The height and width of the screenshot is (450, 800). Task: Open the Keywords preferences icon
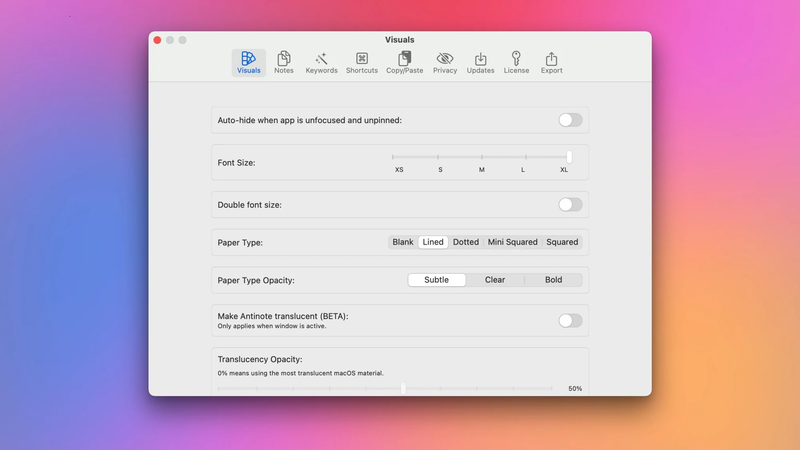pos(321,62)
